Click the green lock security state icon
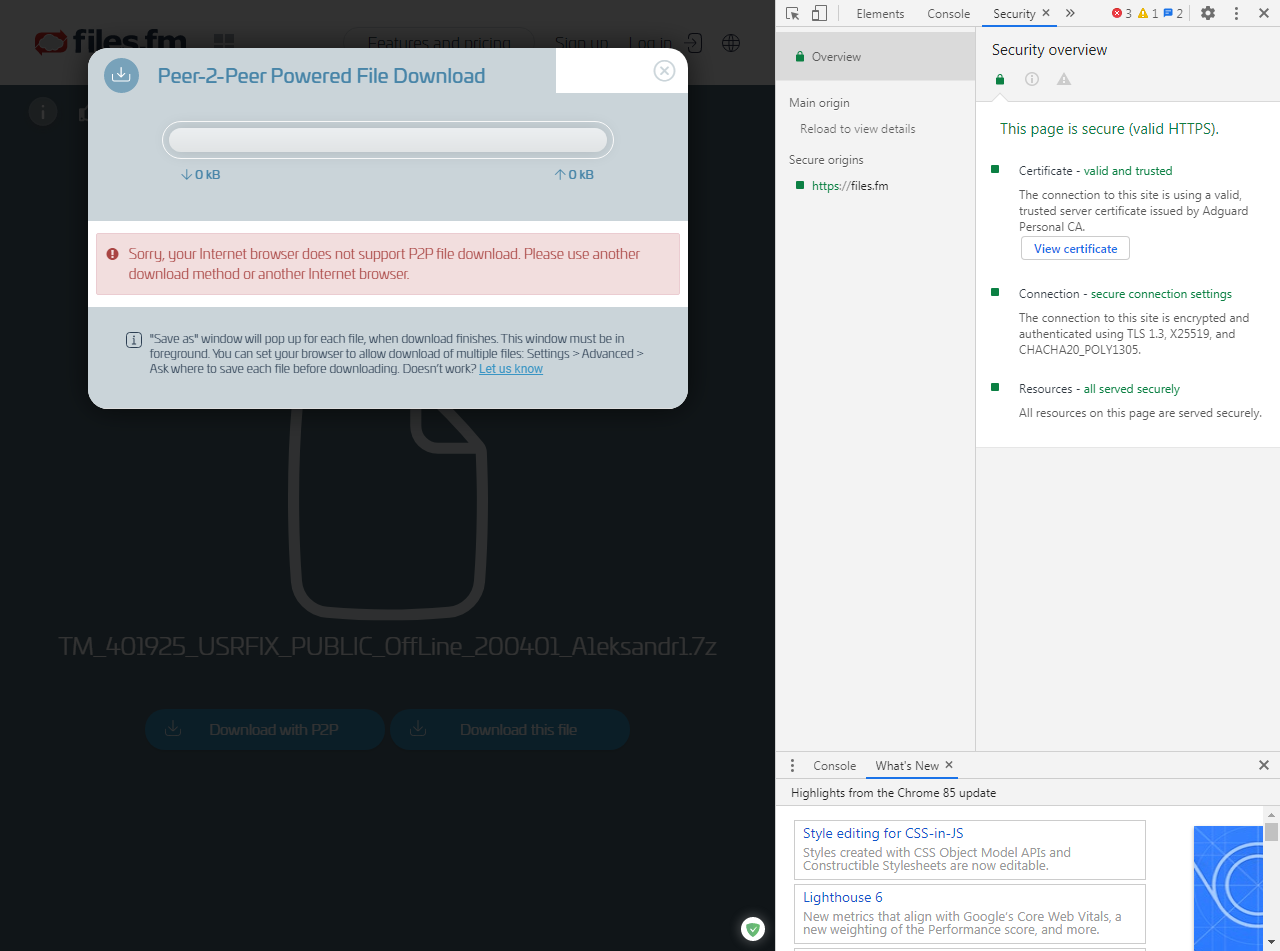Screen dimensions: 1280x951 tap(999, 79)
